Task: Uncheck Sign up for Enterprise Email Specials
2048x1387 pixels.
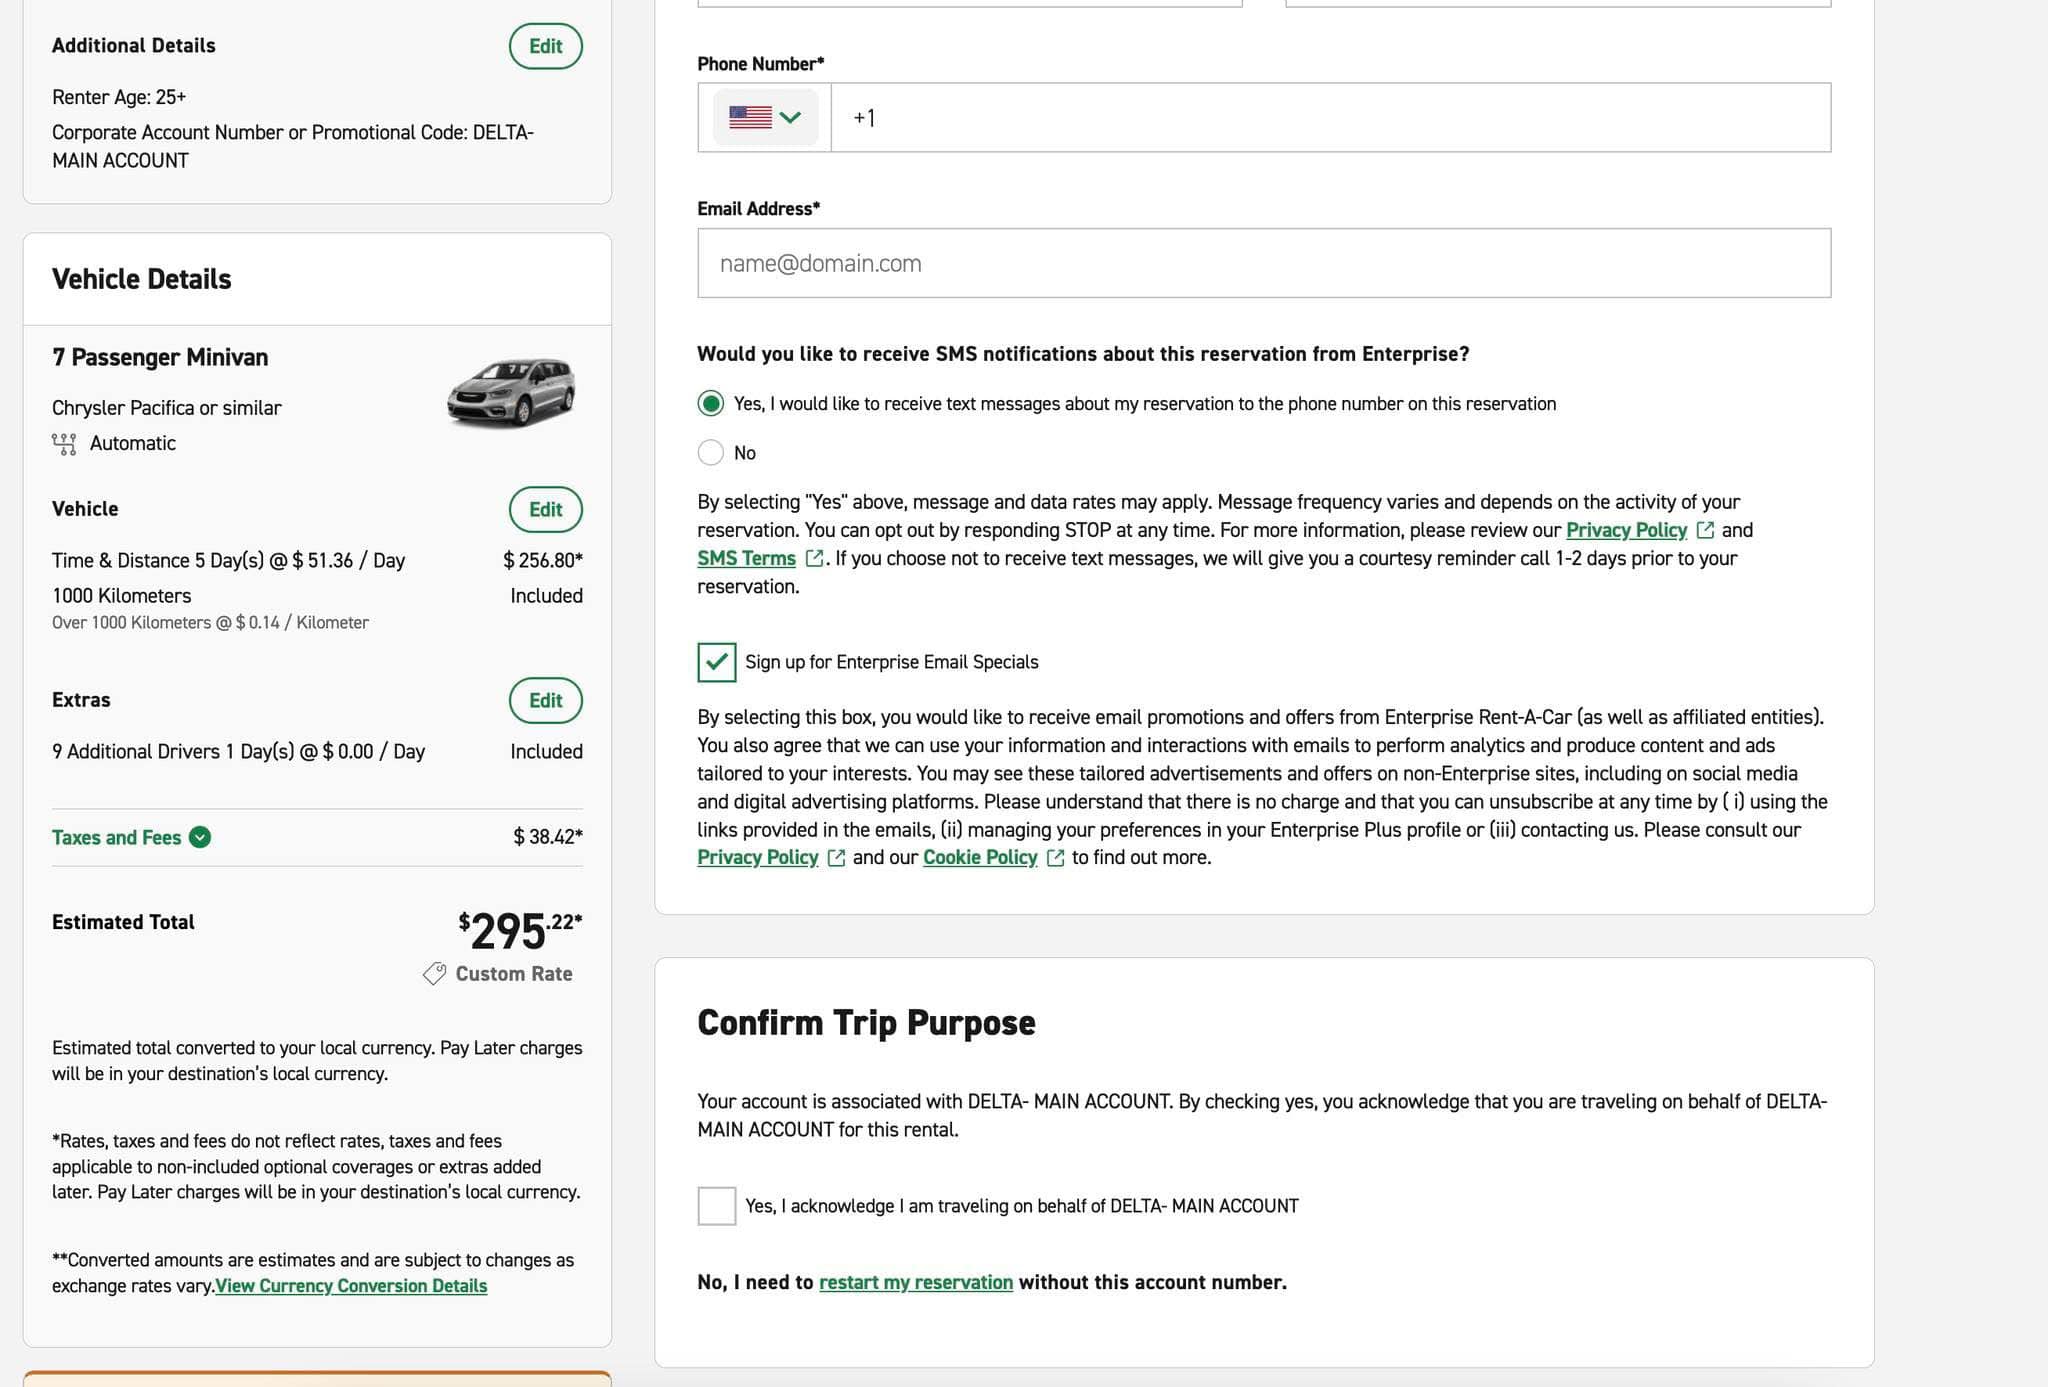Action: pyautogui.click(x=717, y=662)
